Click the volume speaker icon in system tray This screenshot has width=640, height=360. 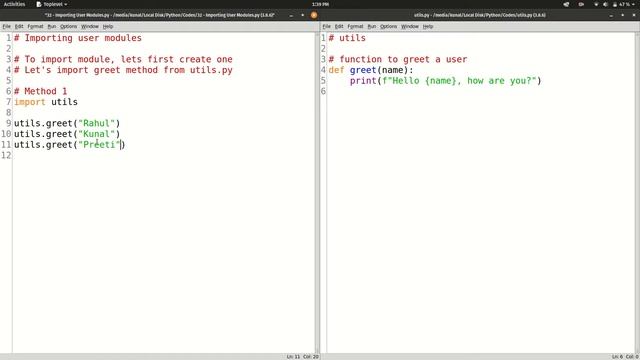[605, 4]
